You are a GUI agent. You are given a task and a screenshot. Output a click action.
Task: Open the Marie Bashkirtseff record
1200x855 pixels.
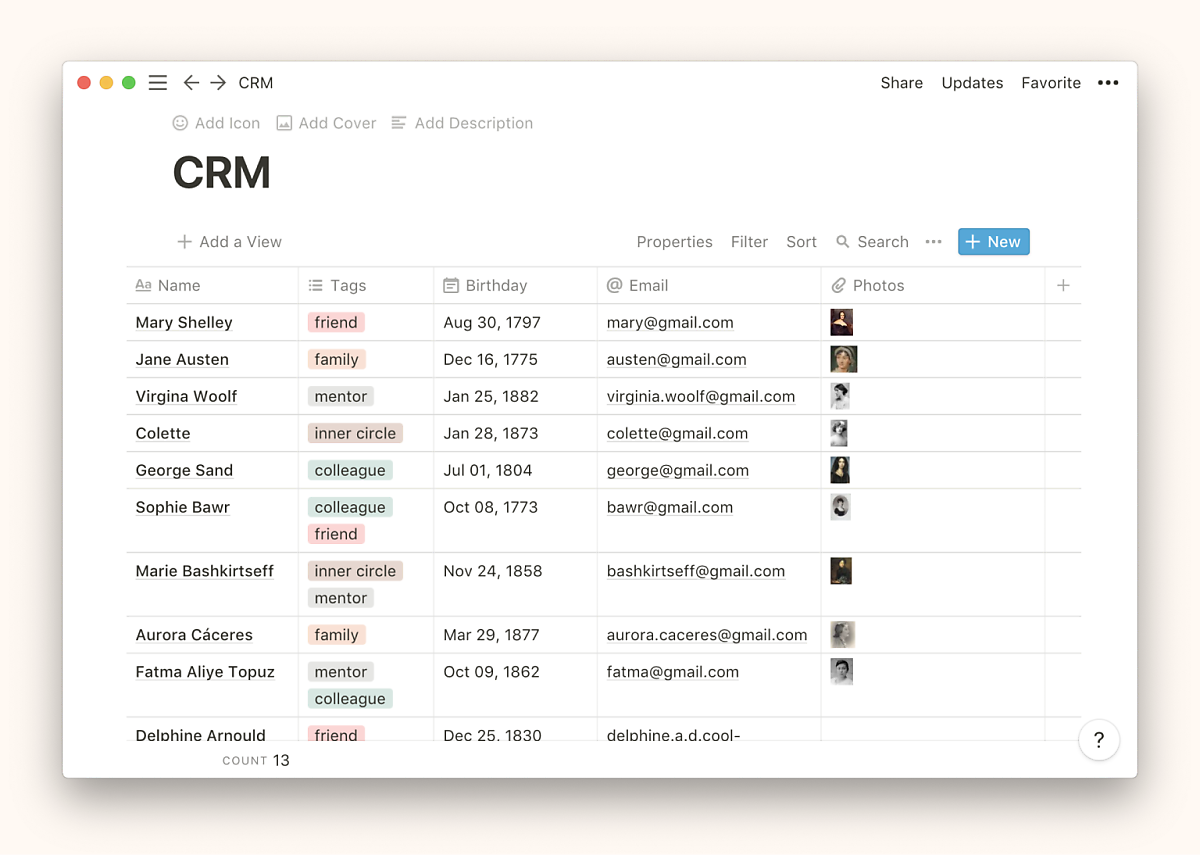[205, 571]
